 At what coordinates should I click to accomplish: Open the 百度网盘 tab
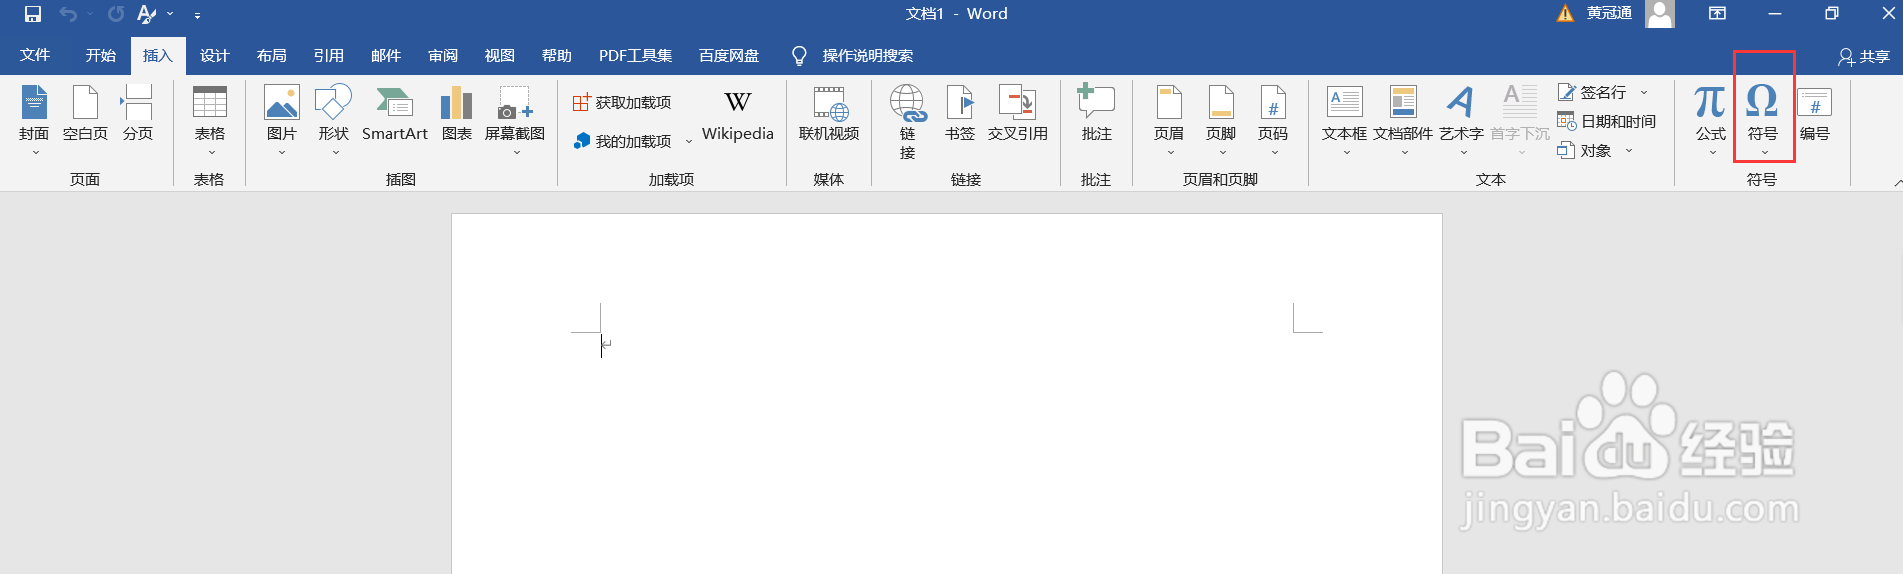pyautogui.click(x=729, y=56)
